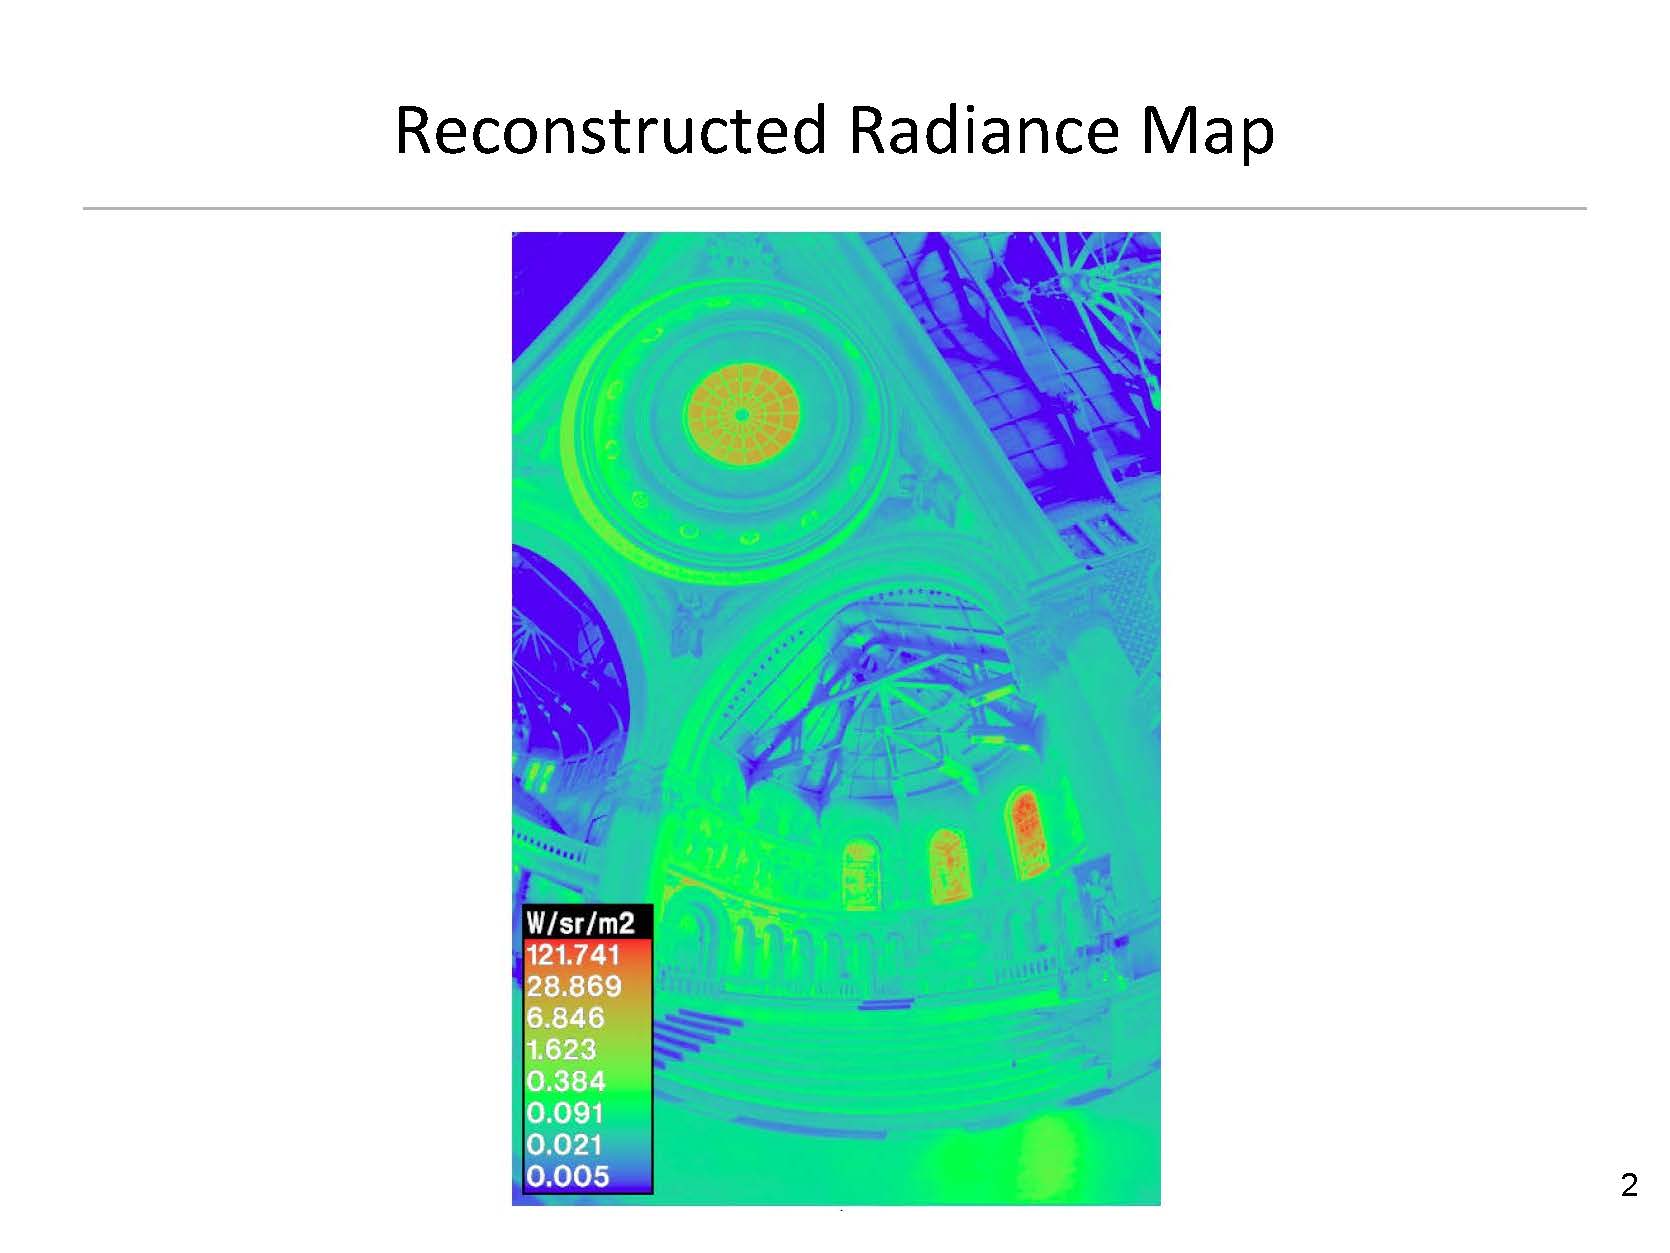Screen dimensions: 1670x1253
Task: Click slide page number 2
Action: (1629, 1186)
